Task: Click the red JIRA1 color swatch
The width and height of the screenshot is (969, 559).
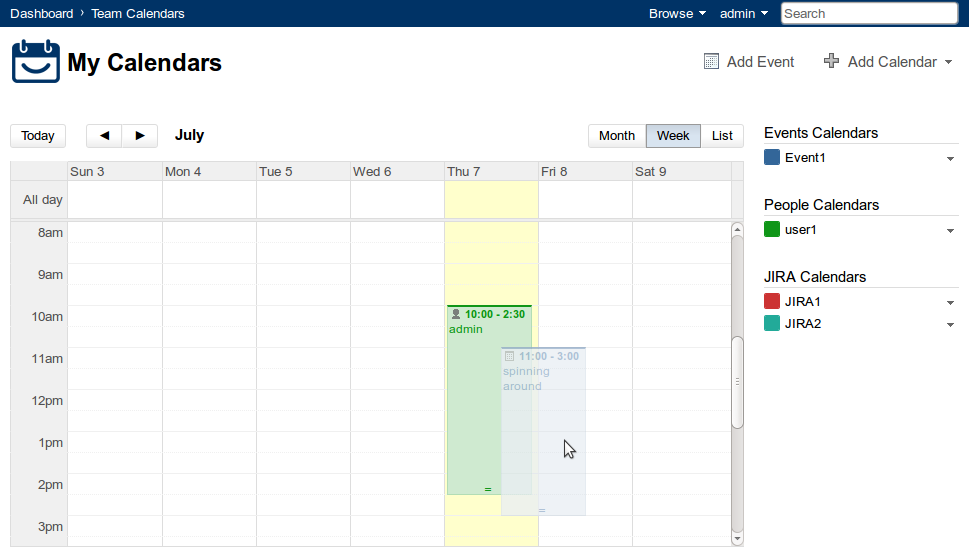Action: tap(772, 301)
